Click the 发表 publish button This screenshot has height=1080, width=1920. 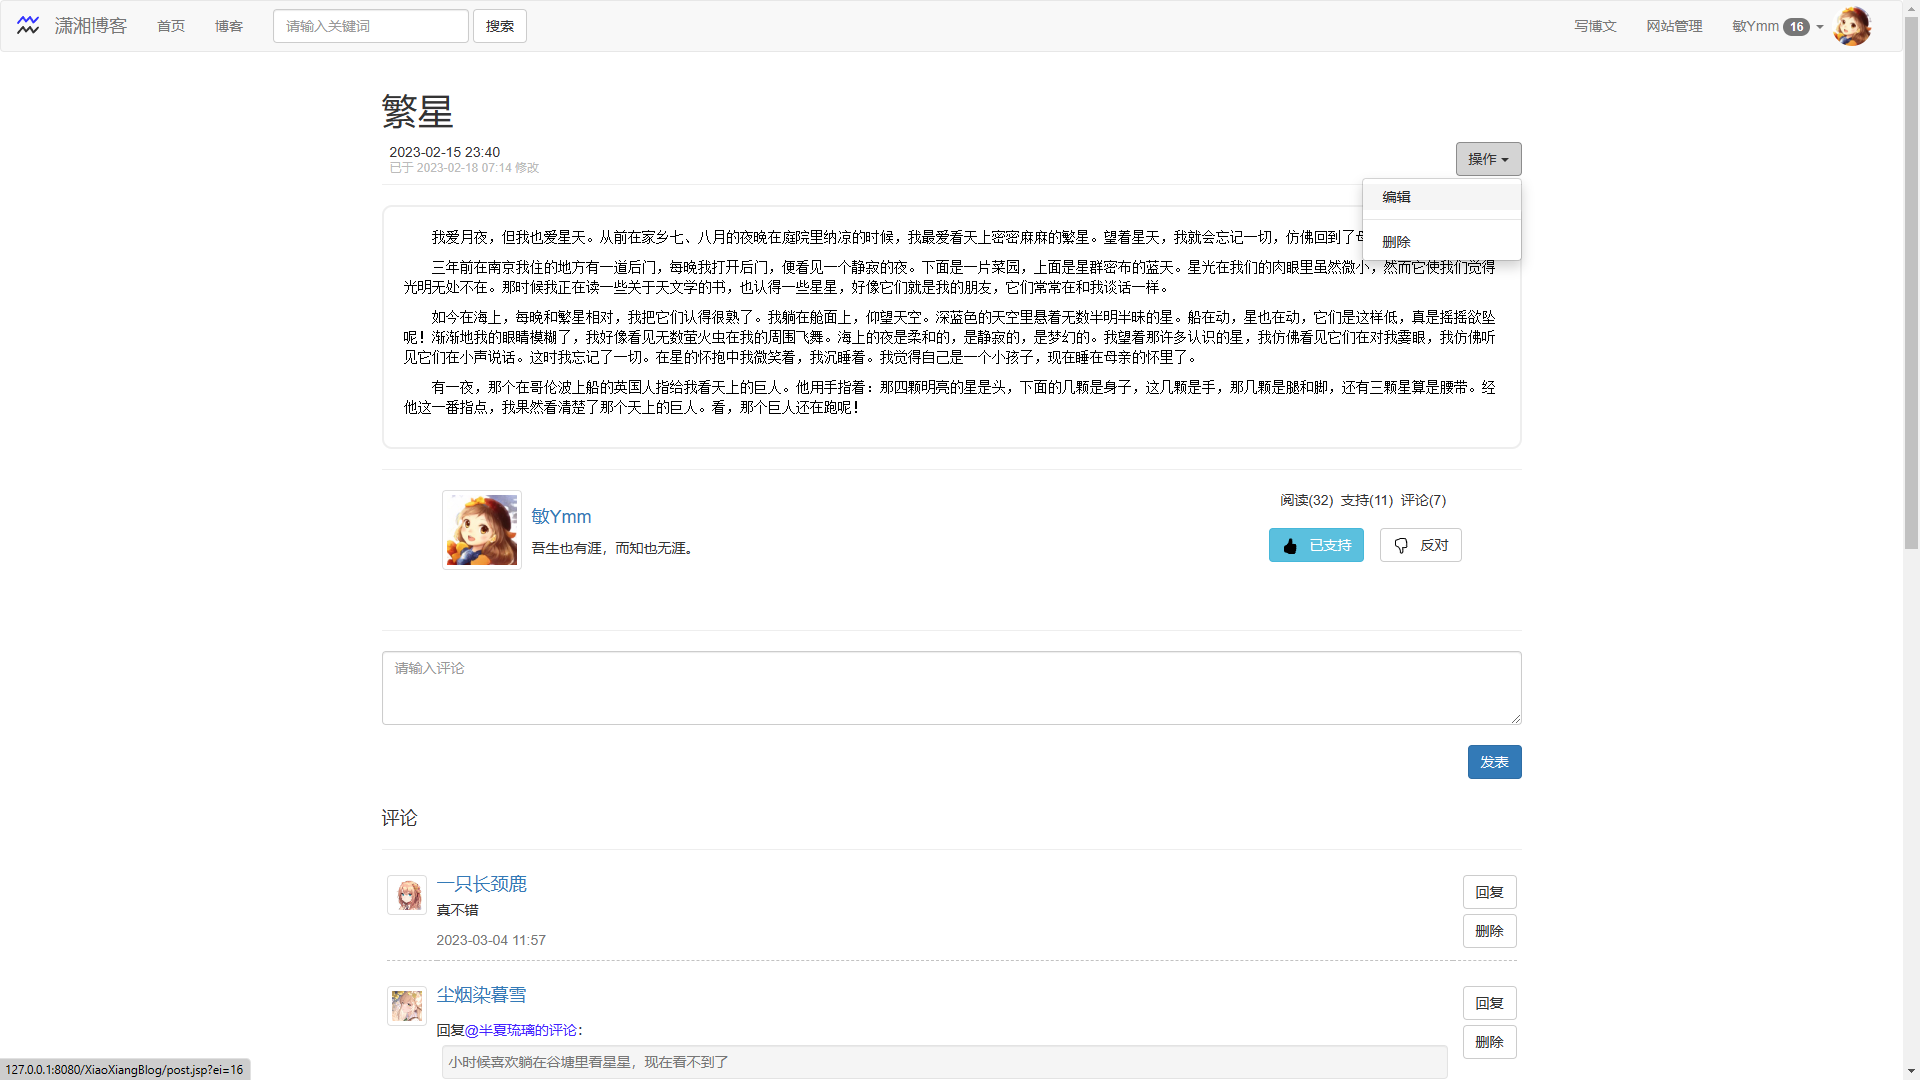1494,761
